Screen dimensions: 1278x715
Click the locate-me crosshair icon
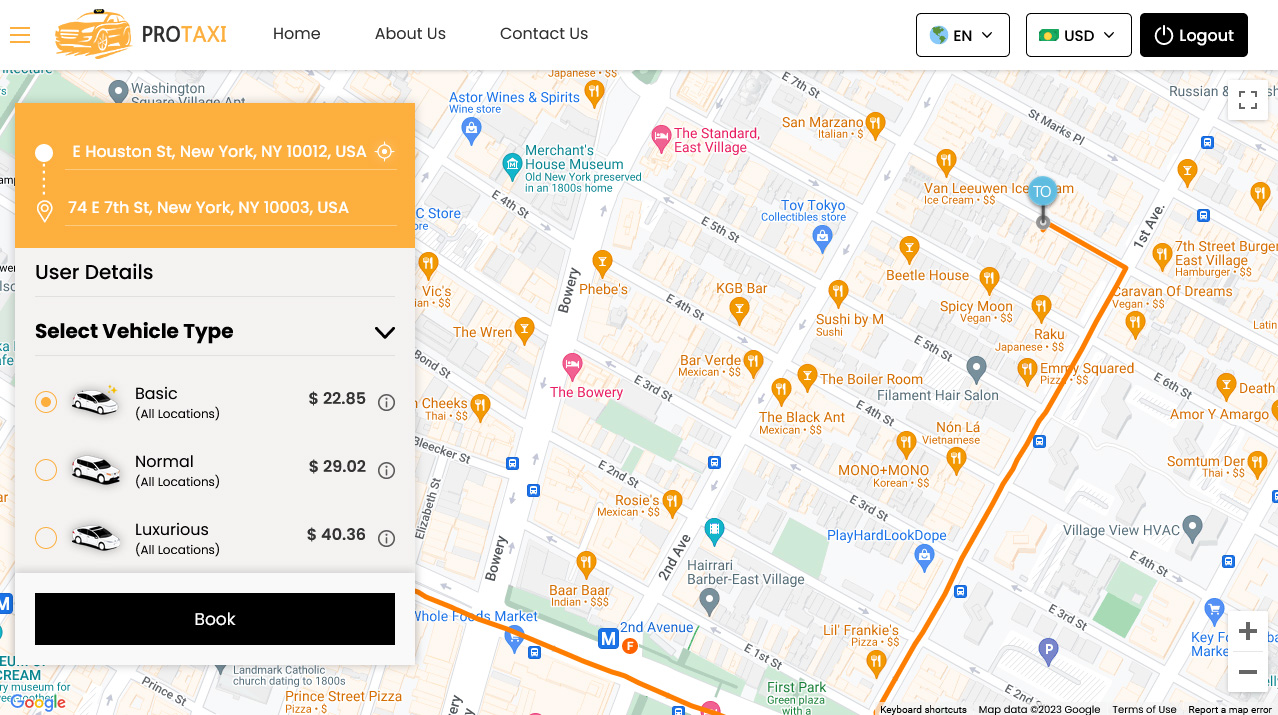[x=384, y=152]
